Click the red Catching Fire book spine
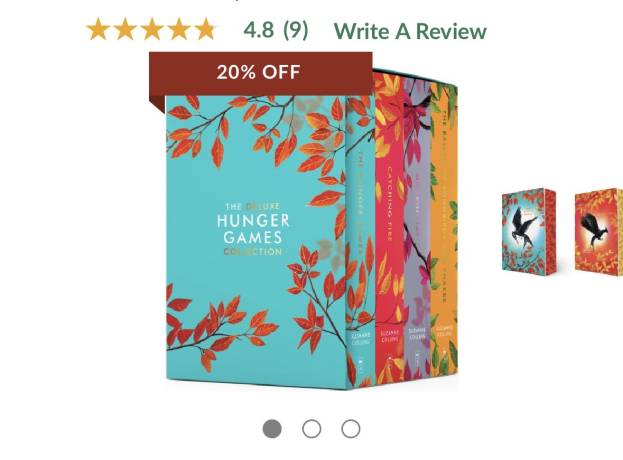 [x=389, y=230]
